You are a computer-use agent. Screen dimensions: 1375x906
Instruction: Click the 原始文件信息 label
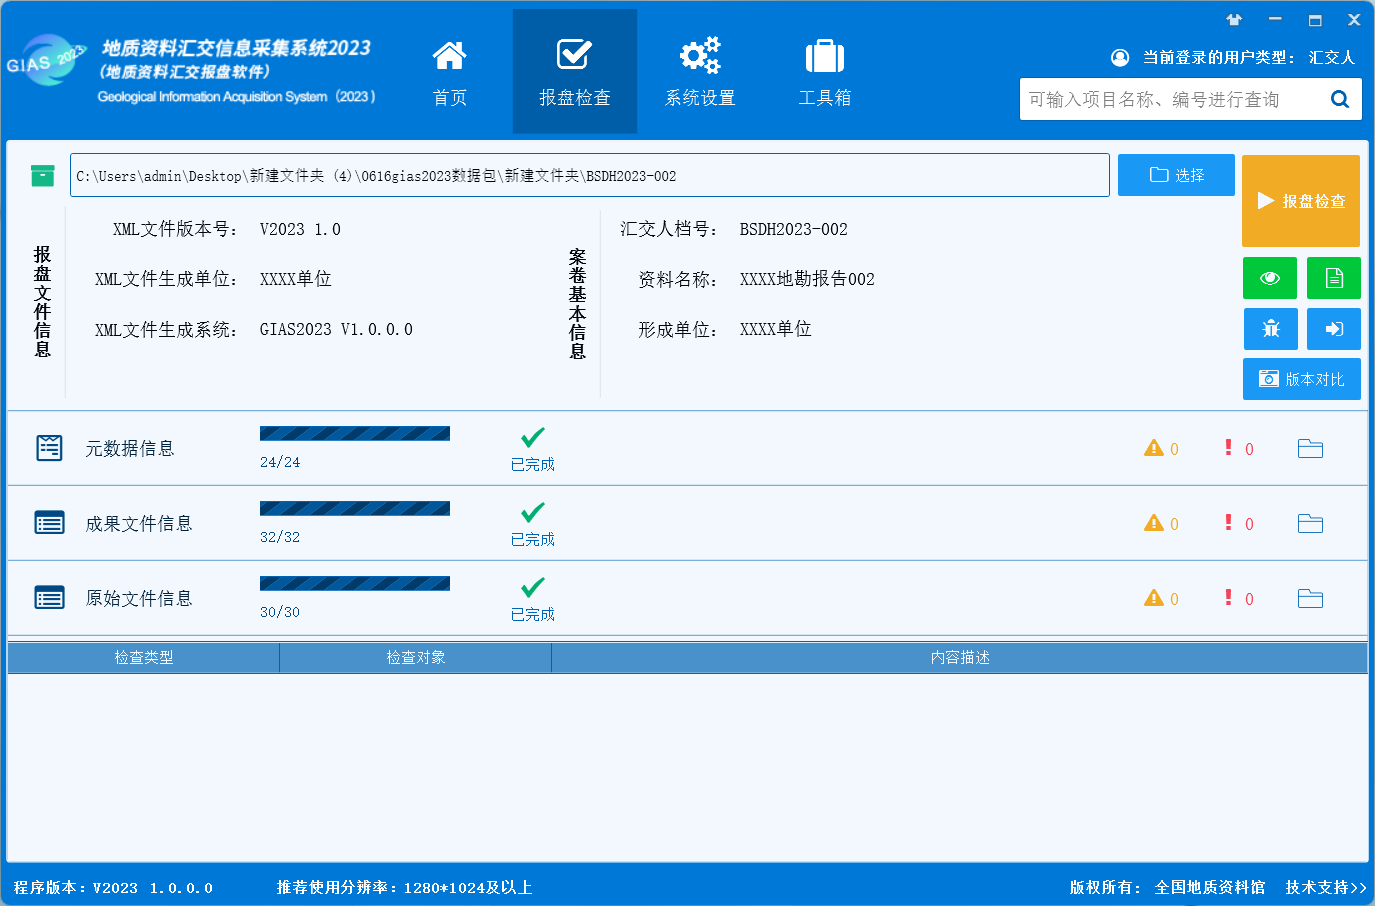tap(139, 598)
